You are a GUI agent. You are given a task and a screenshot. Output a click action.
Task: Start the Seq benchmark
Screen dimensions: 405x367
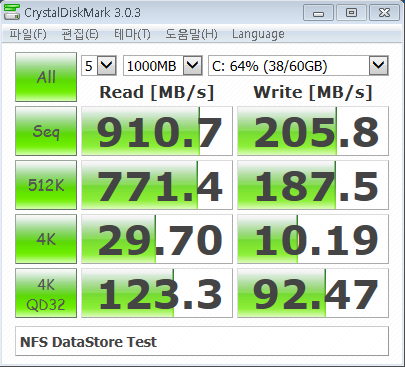(46, 131)
